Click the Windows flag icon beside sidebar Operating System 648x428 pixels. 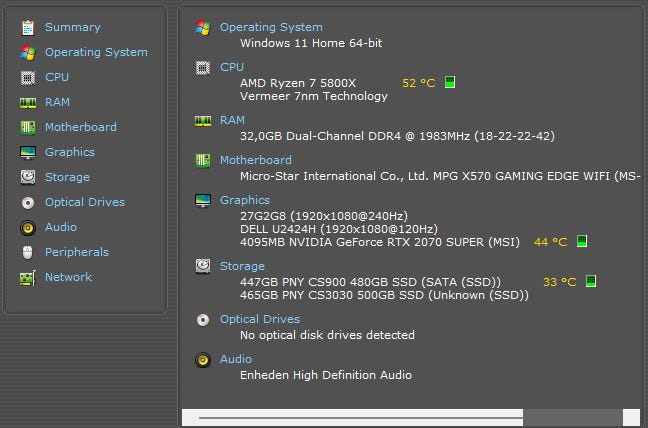[28, 52]
